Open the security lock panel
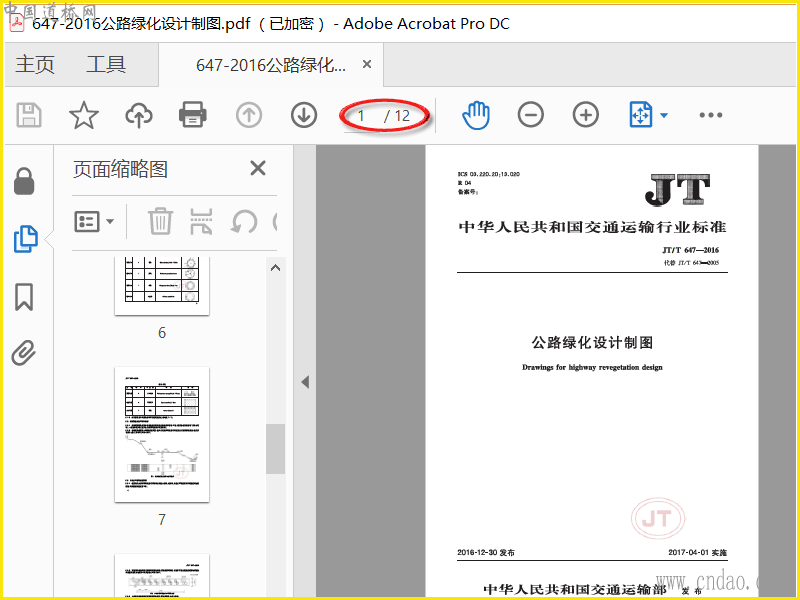 (24, 181)
